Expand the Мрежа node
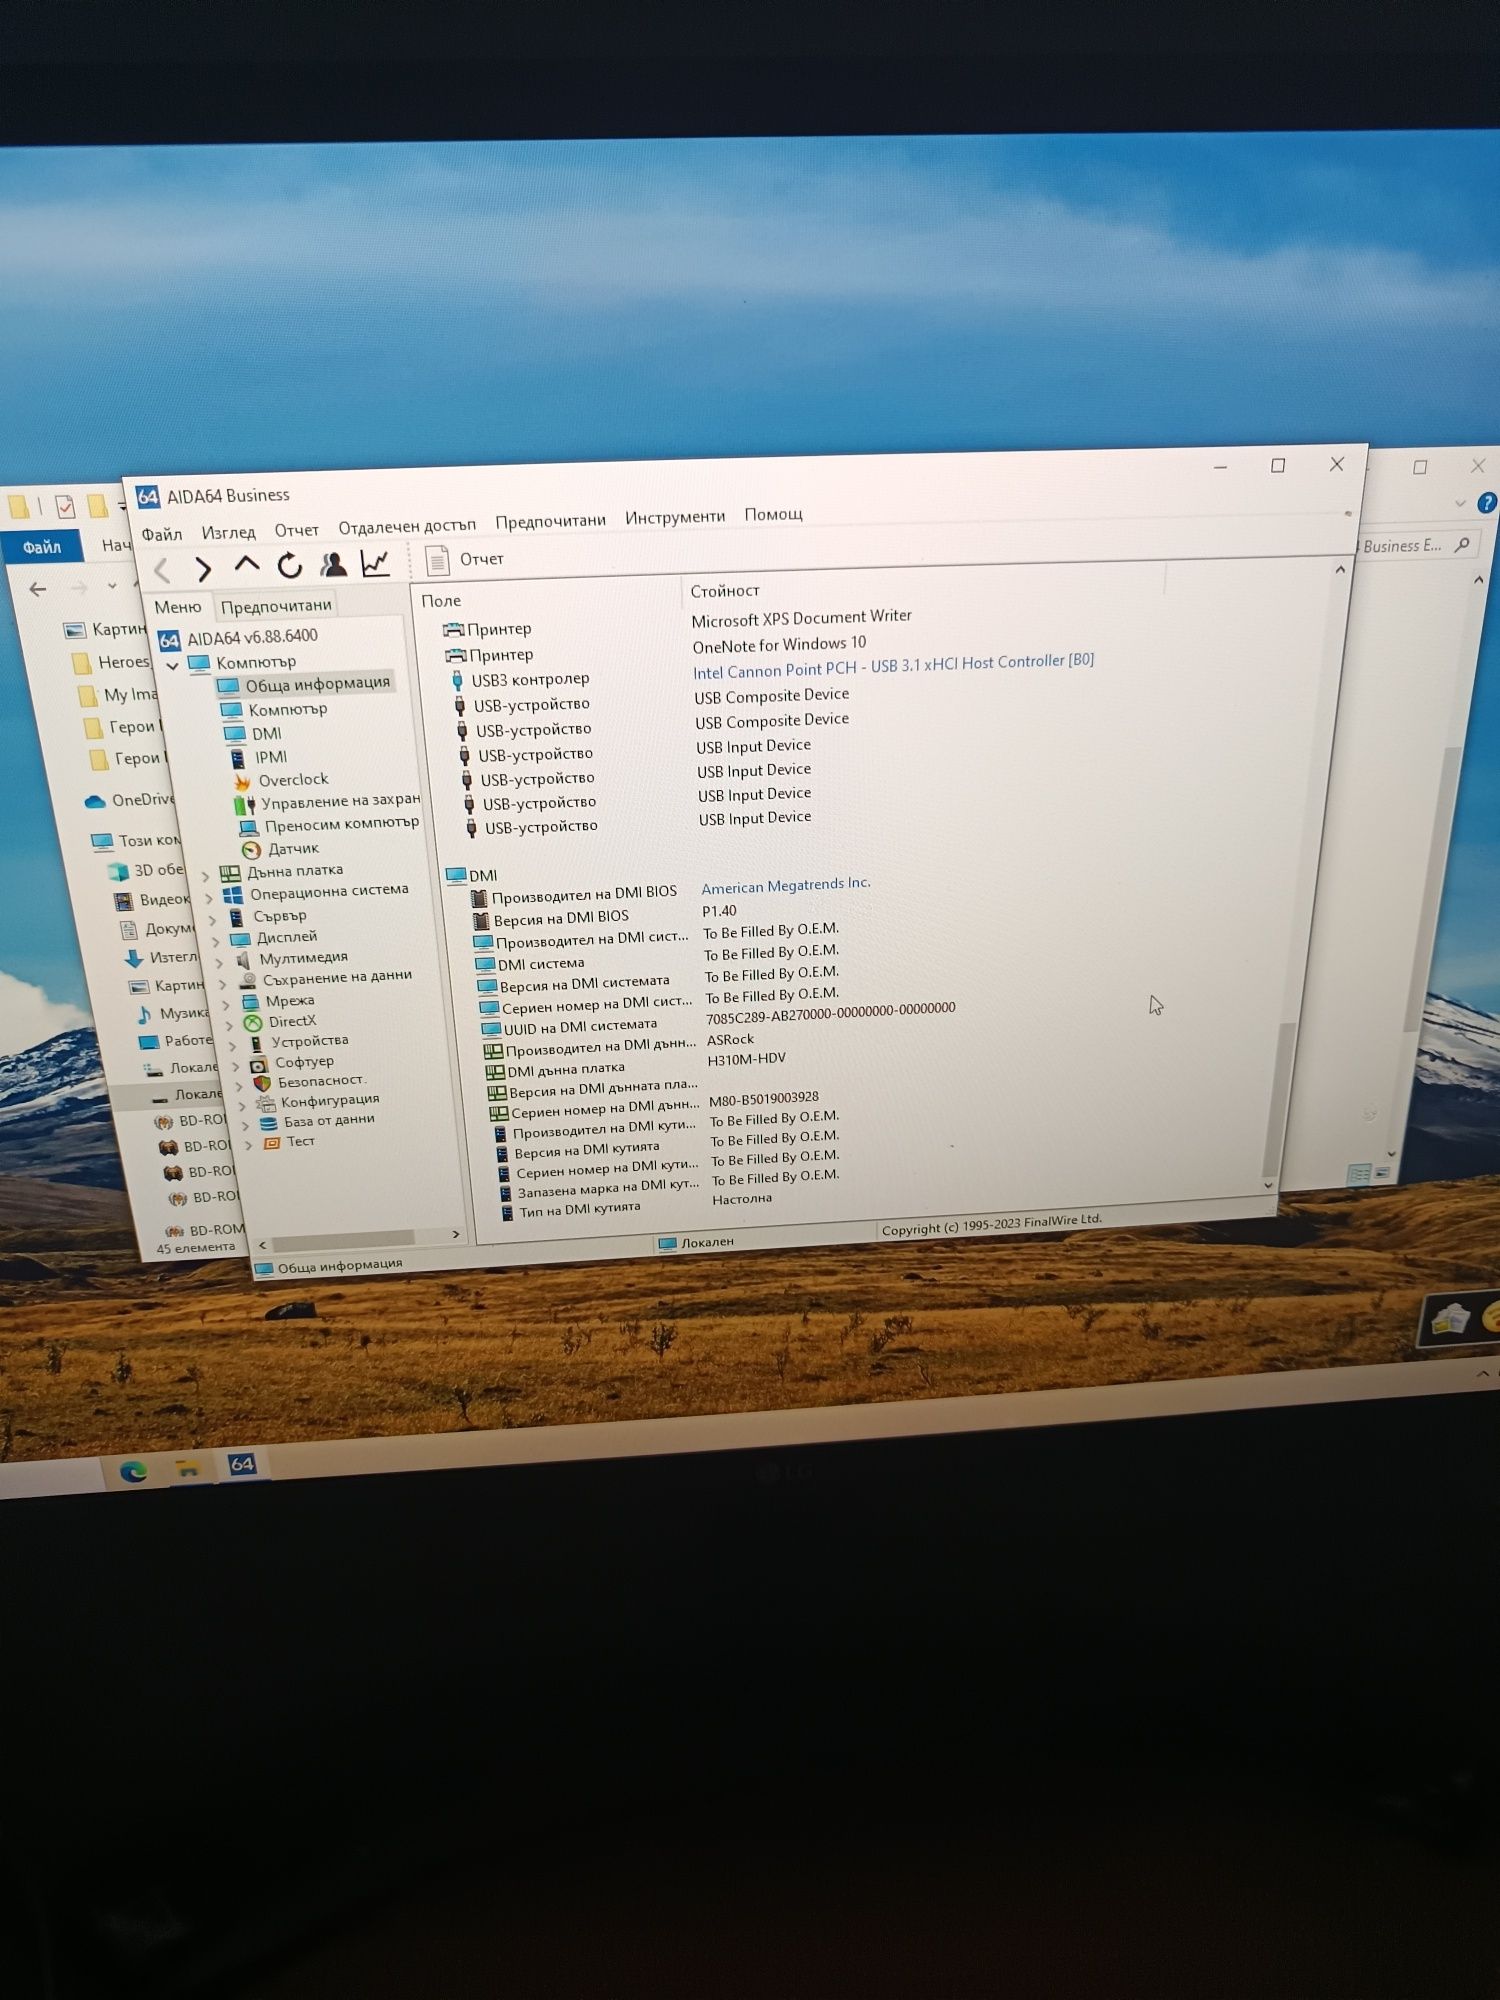1500x2000 pixels. click(226, 1004)
